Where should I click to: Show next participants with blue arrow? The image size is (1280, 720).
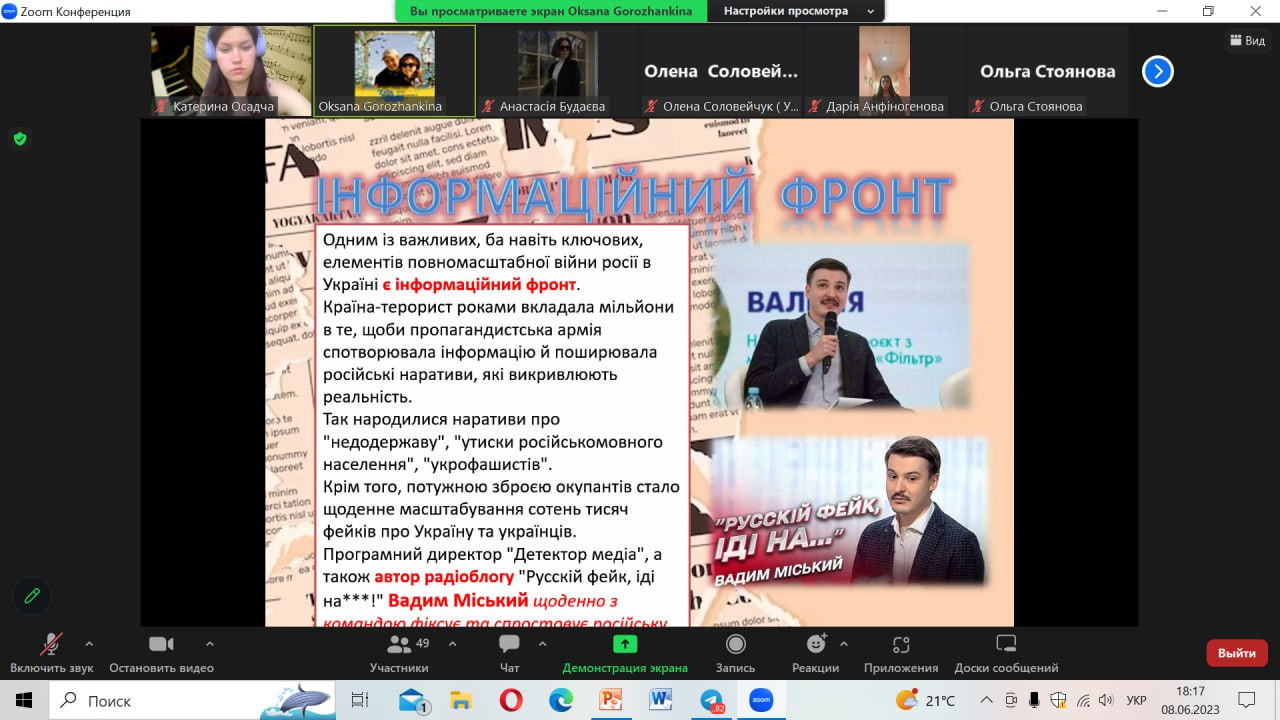tap(1157, 71)
